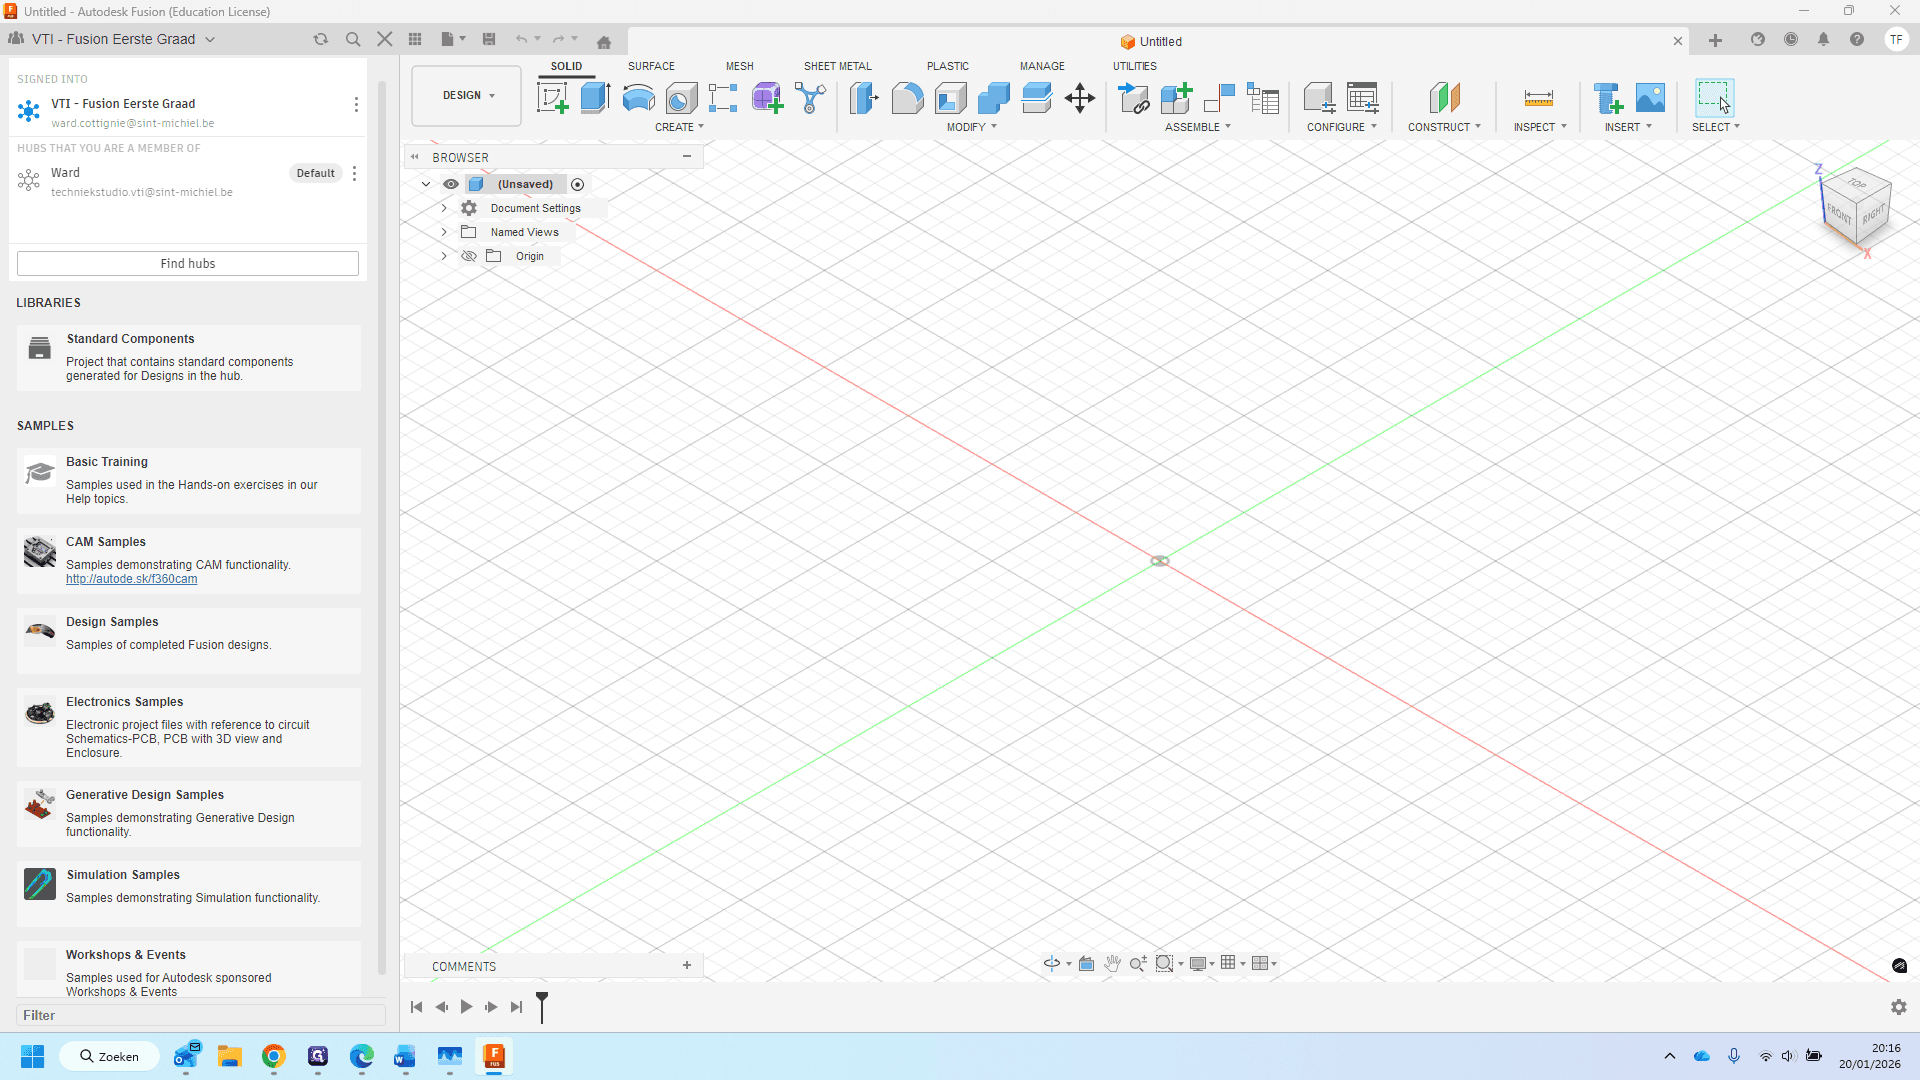Click the Offset Plane construct icon
The height and width of the screenshot is (1080, 1920).
(x=1445, y=98)
